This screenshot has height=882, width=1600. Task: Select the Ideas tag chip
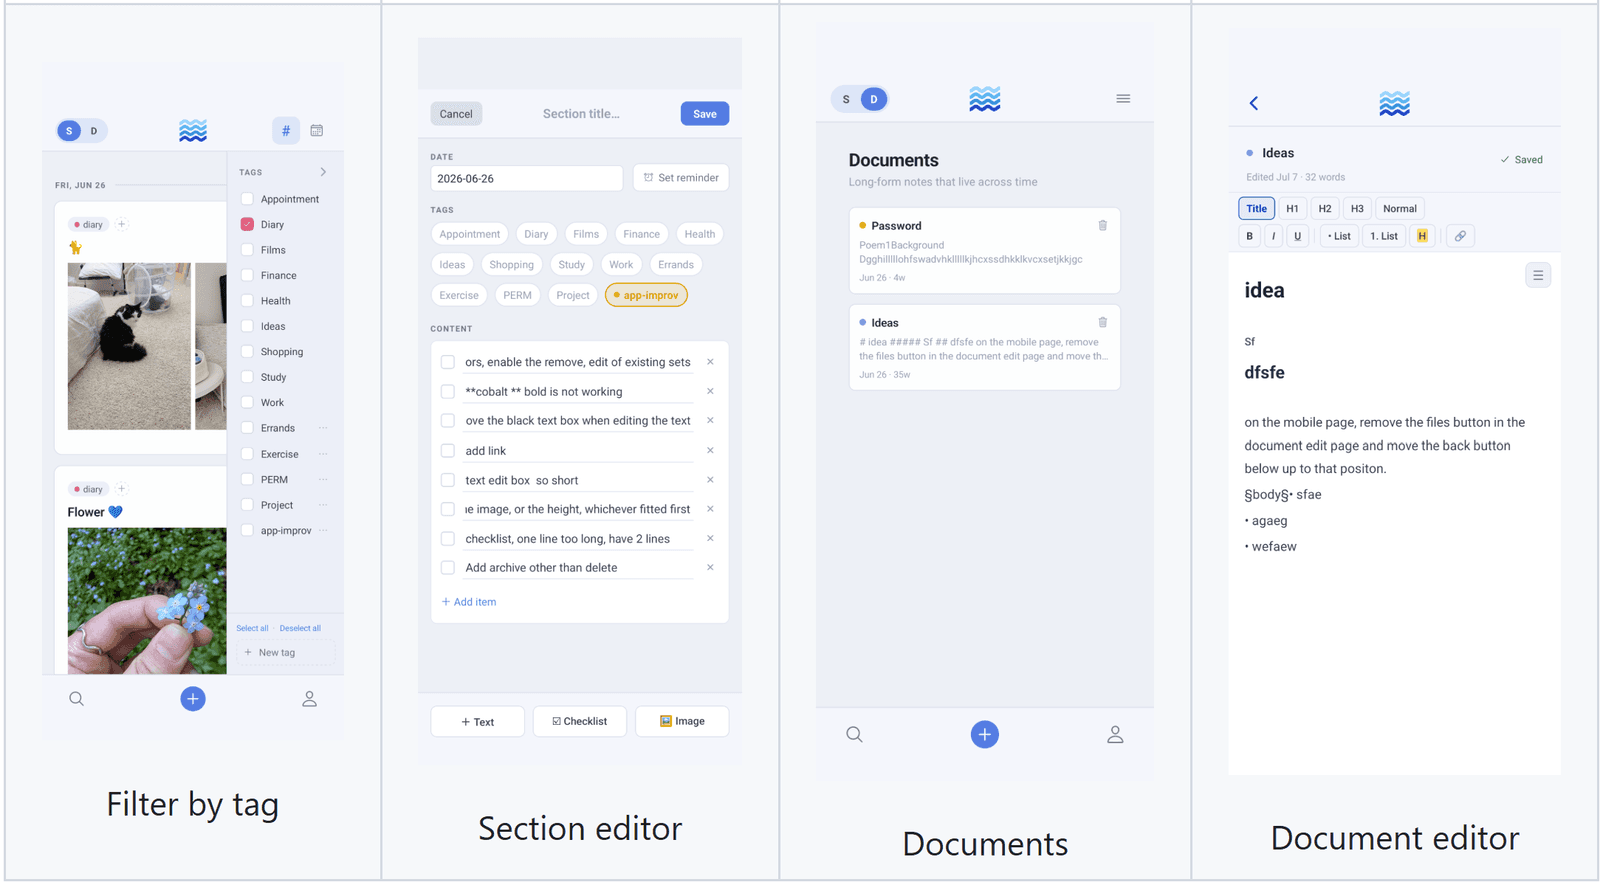(452, 265)
